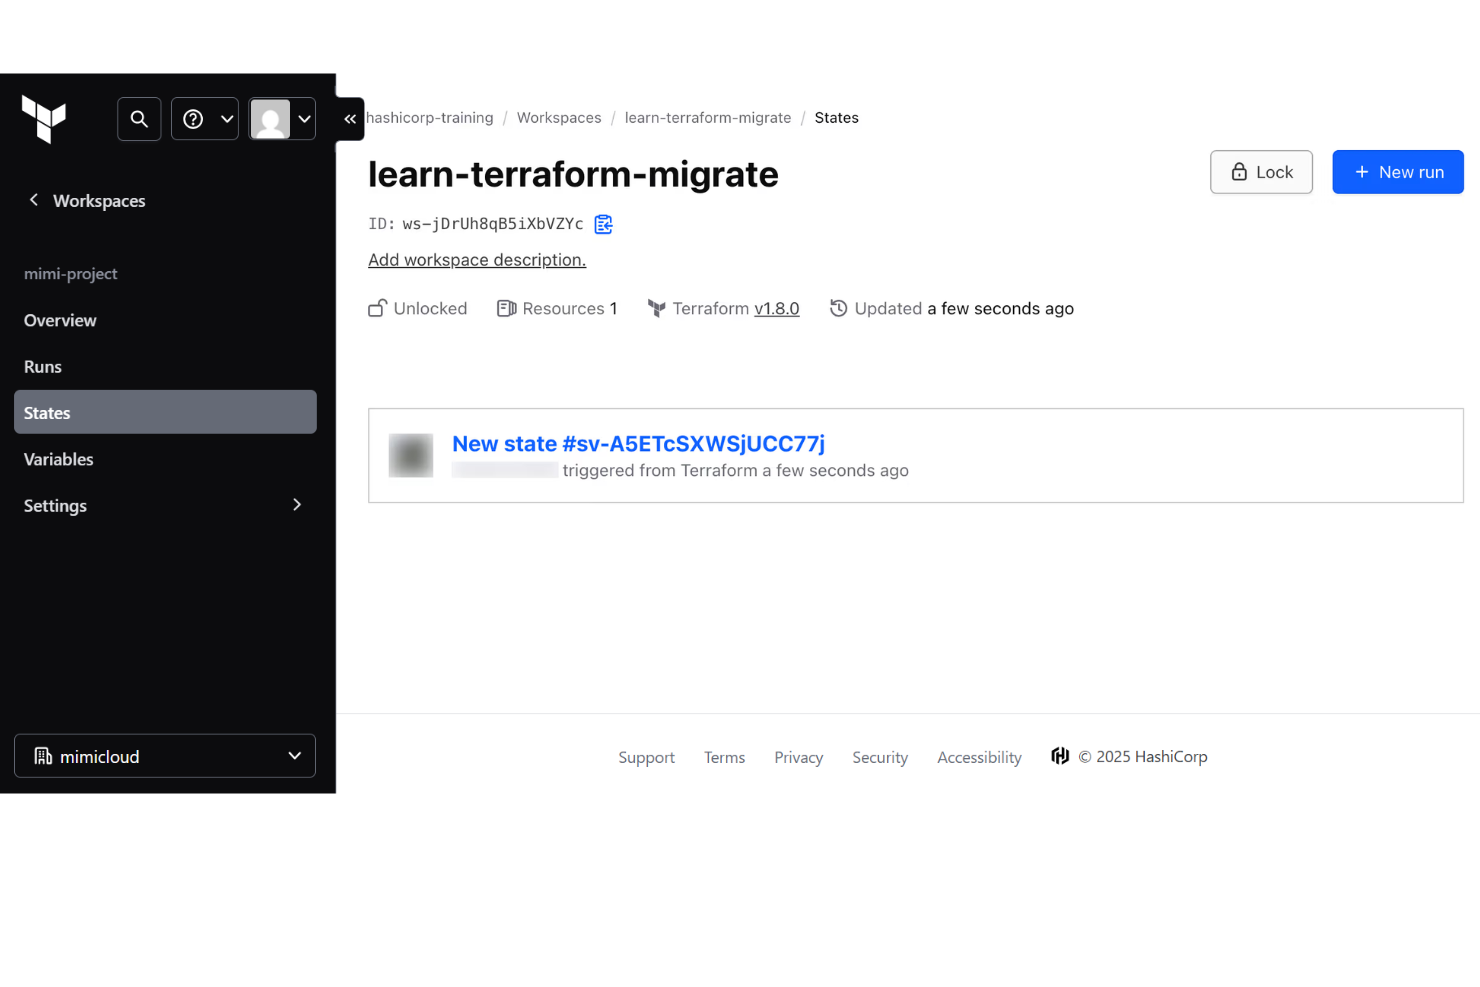
Task: Click the organization icon inside the mimicloud selector
Action: [x=42, y=756]
